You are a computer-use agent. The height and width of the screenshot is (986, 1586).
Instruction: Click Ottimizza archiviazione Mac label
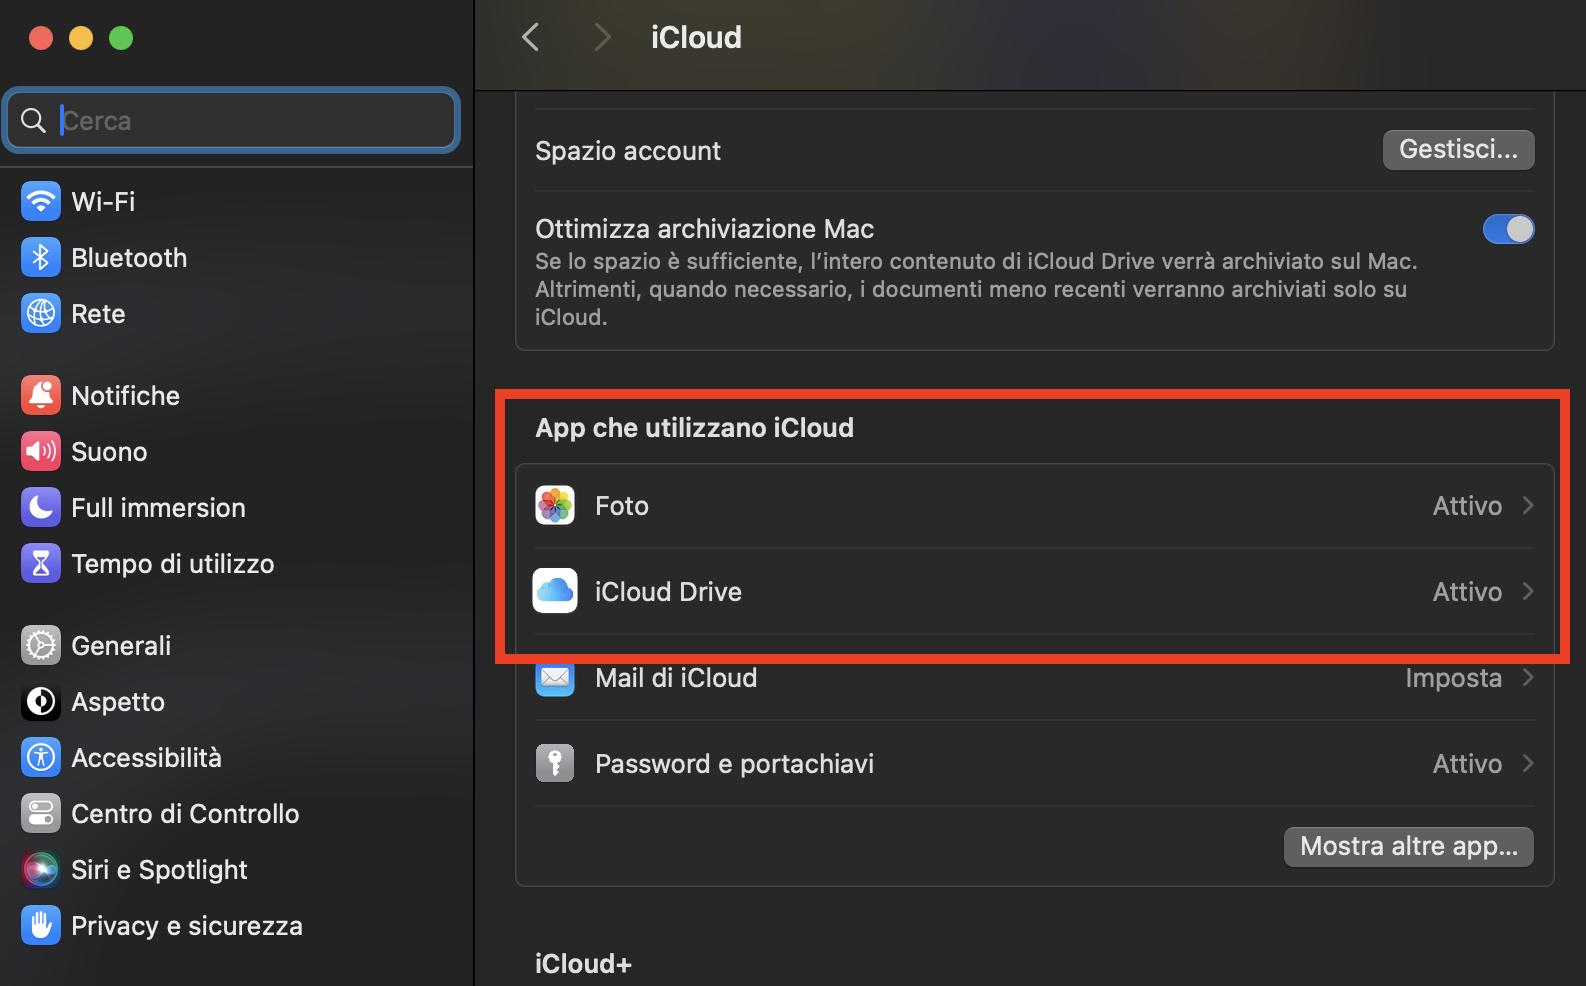[x=704, y=229]
